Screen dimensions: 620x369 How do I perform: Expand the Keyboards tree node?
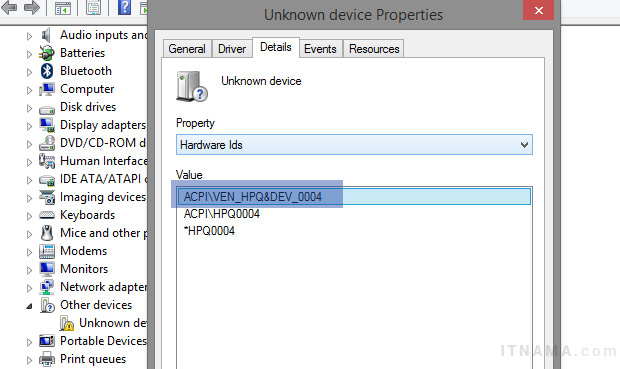point(29,216)
